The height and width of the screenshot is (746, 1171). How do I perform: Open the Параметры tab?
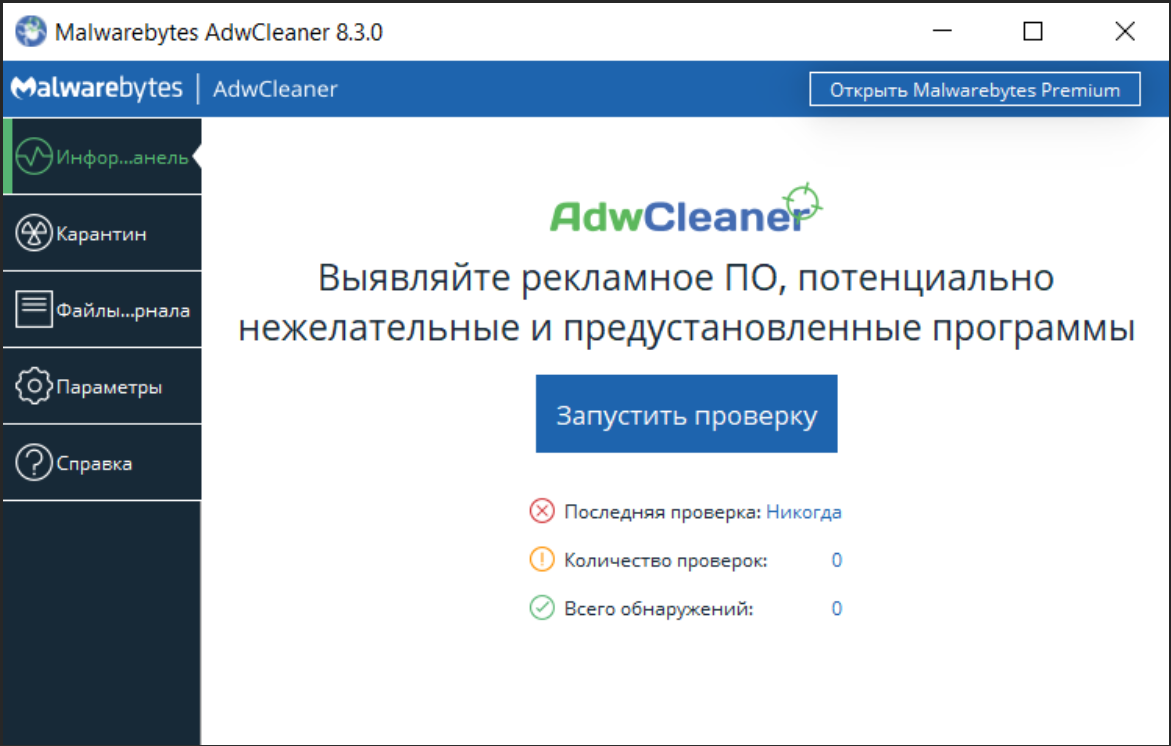point(102,386)
